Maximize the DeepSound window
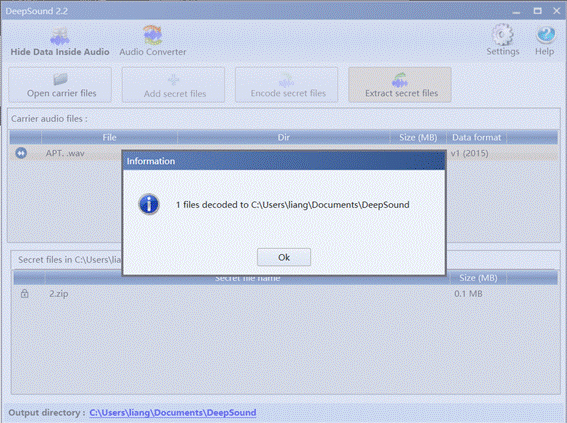 [538, 11]
